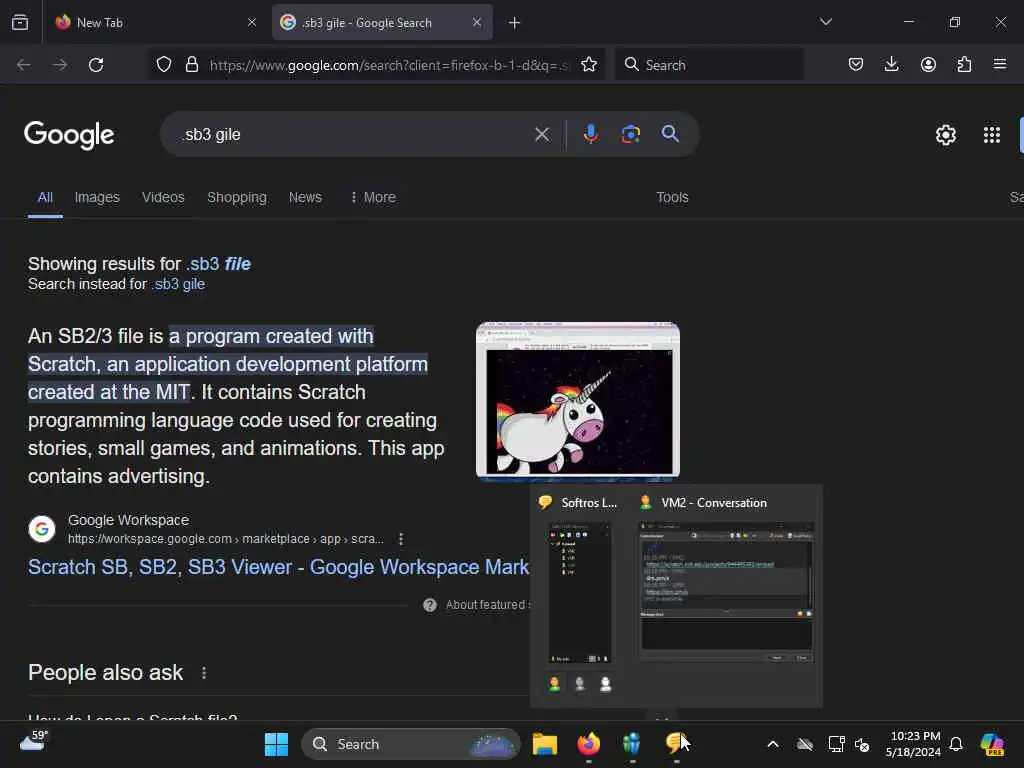Select the Softros LAN Messenger preview
This screenshot has width=1024, height=768.
[580, 594]
